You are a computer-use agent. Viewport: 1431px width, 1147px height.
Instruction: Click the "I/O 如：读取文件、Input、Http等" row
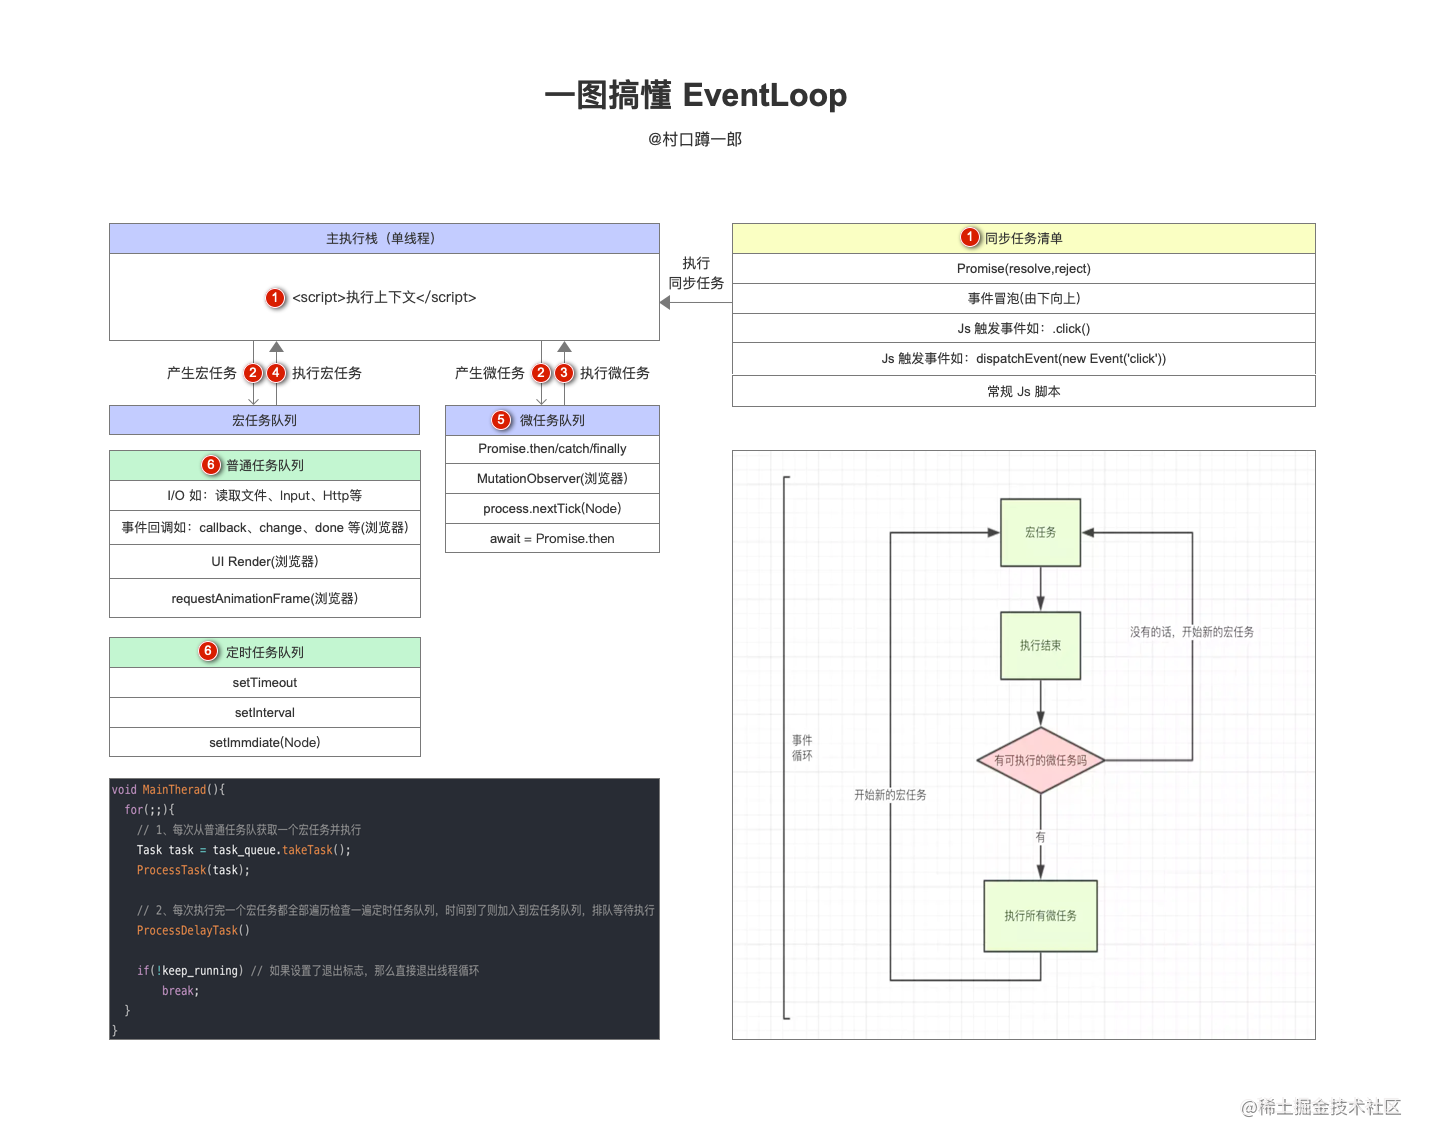(265, 496)
